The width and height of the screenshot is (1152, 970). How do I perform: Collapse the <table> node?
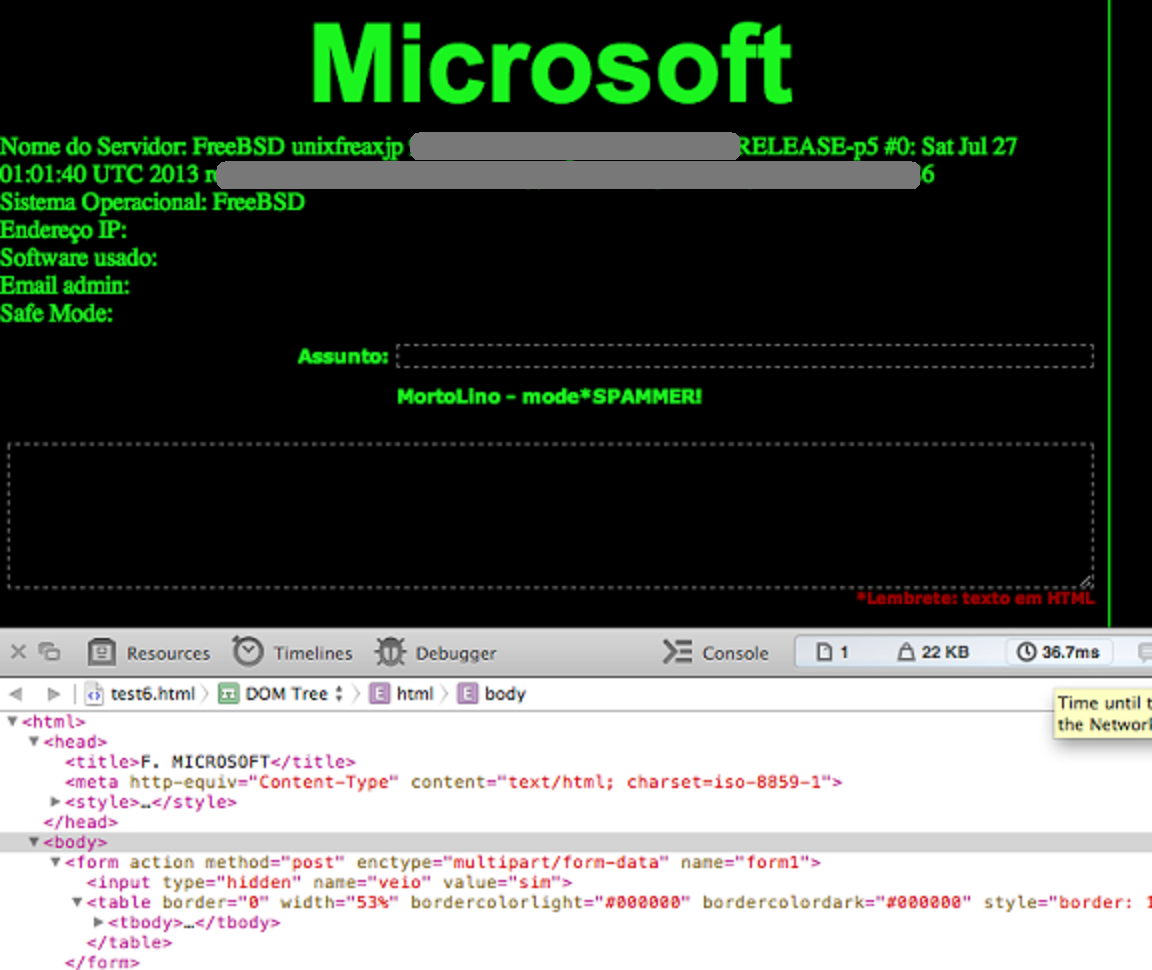[76, 902]
